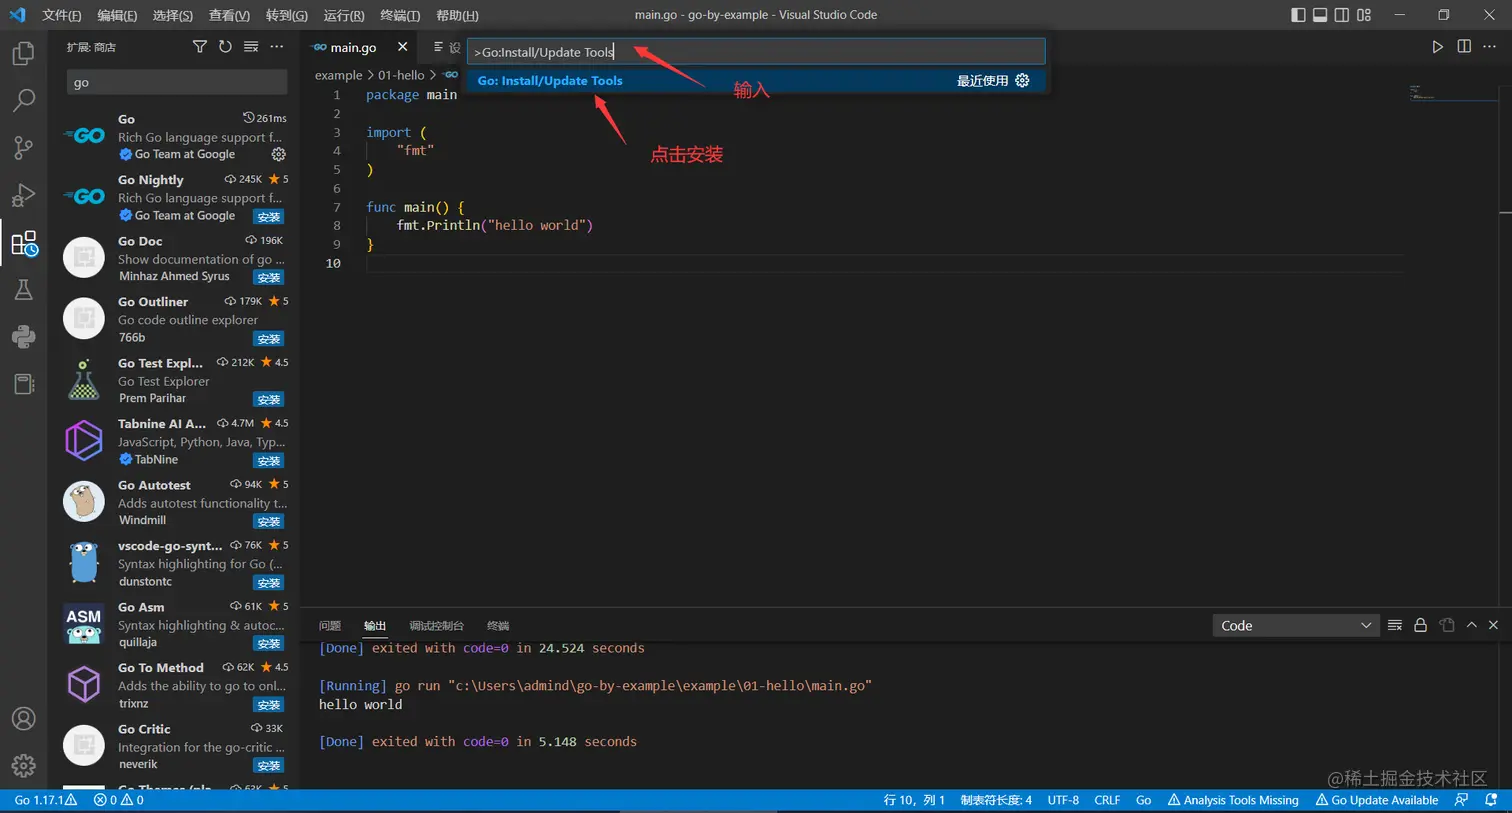The height and width of the screenshot is (813, 1512).
Task: Close the main.go editor tab
Action: tap(402, 47)
